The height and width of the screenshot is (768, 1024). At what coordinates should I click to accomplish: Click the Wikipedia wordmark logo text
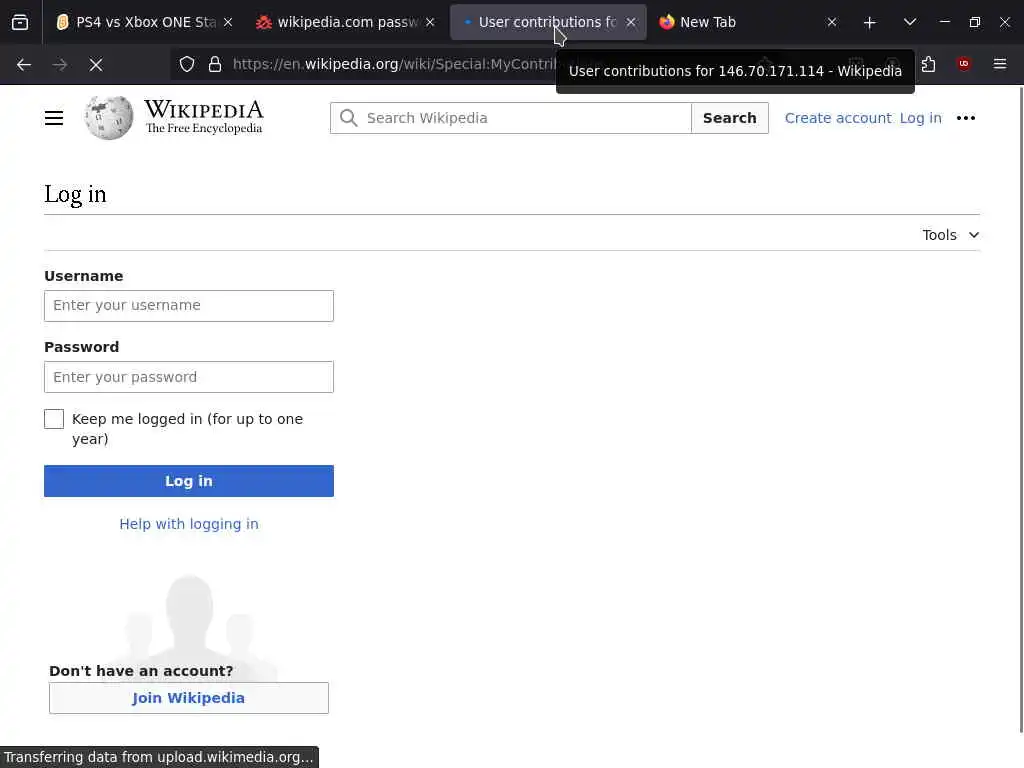coord(204,117)
